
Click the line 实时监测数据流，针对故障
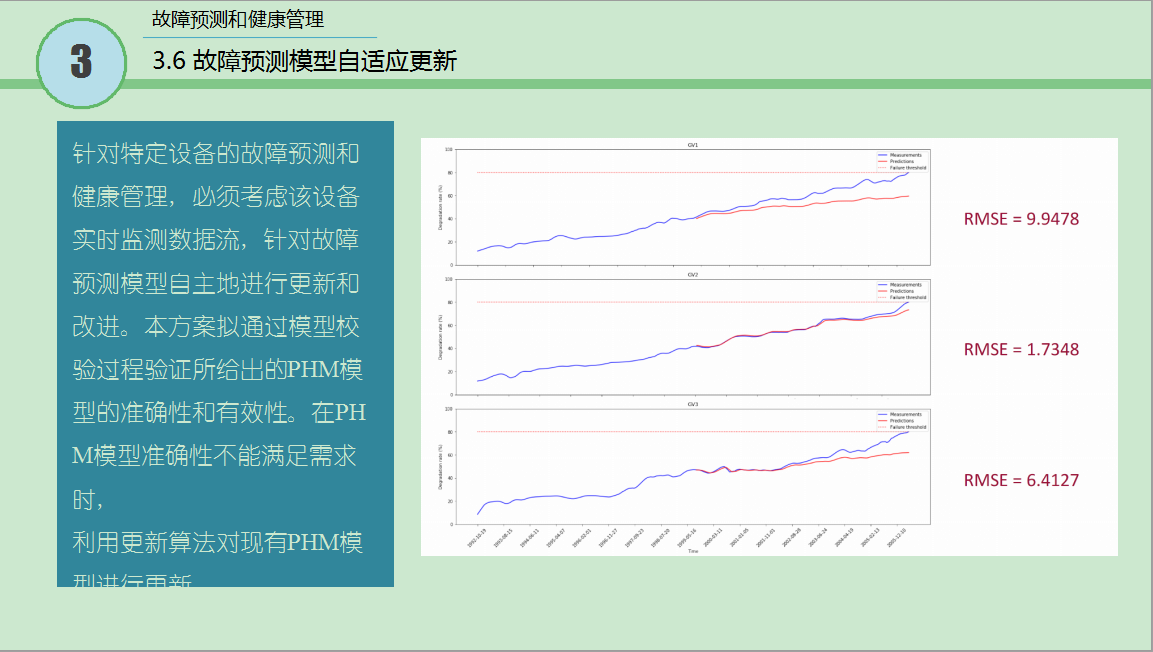coord(215,240)
